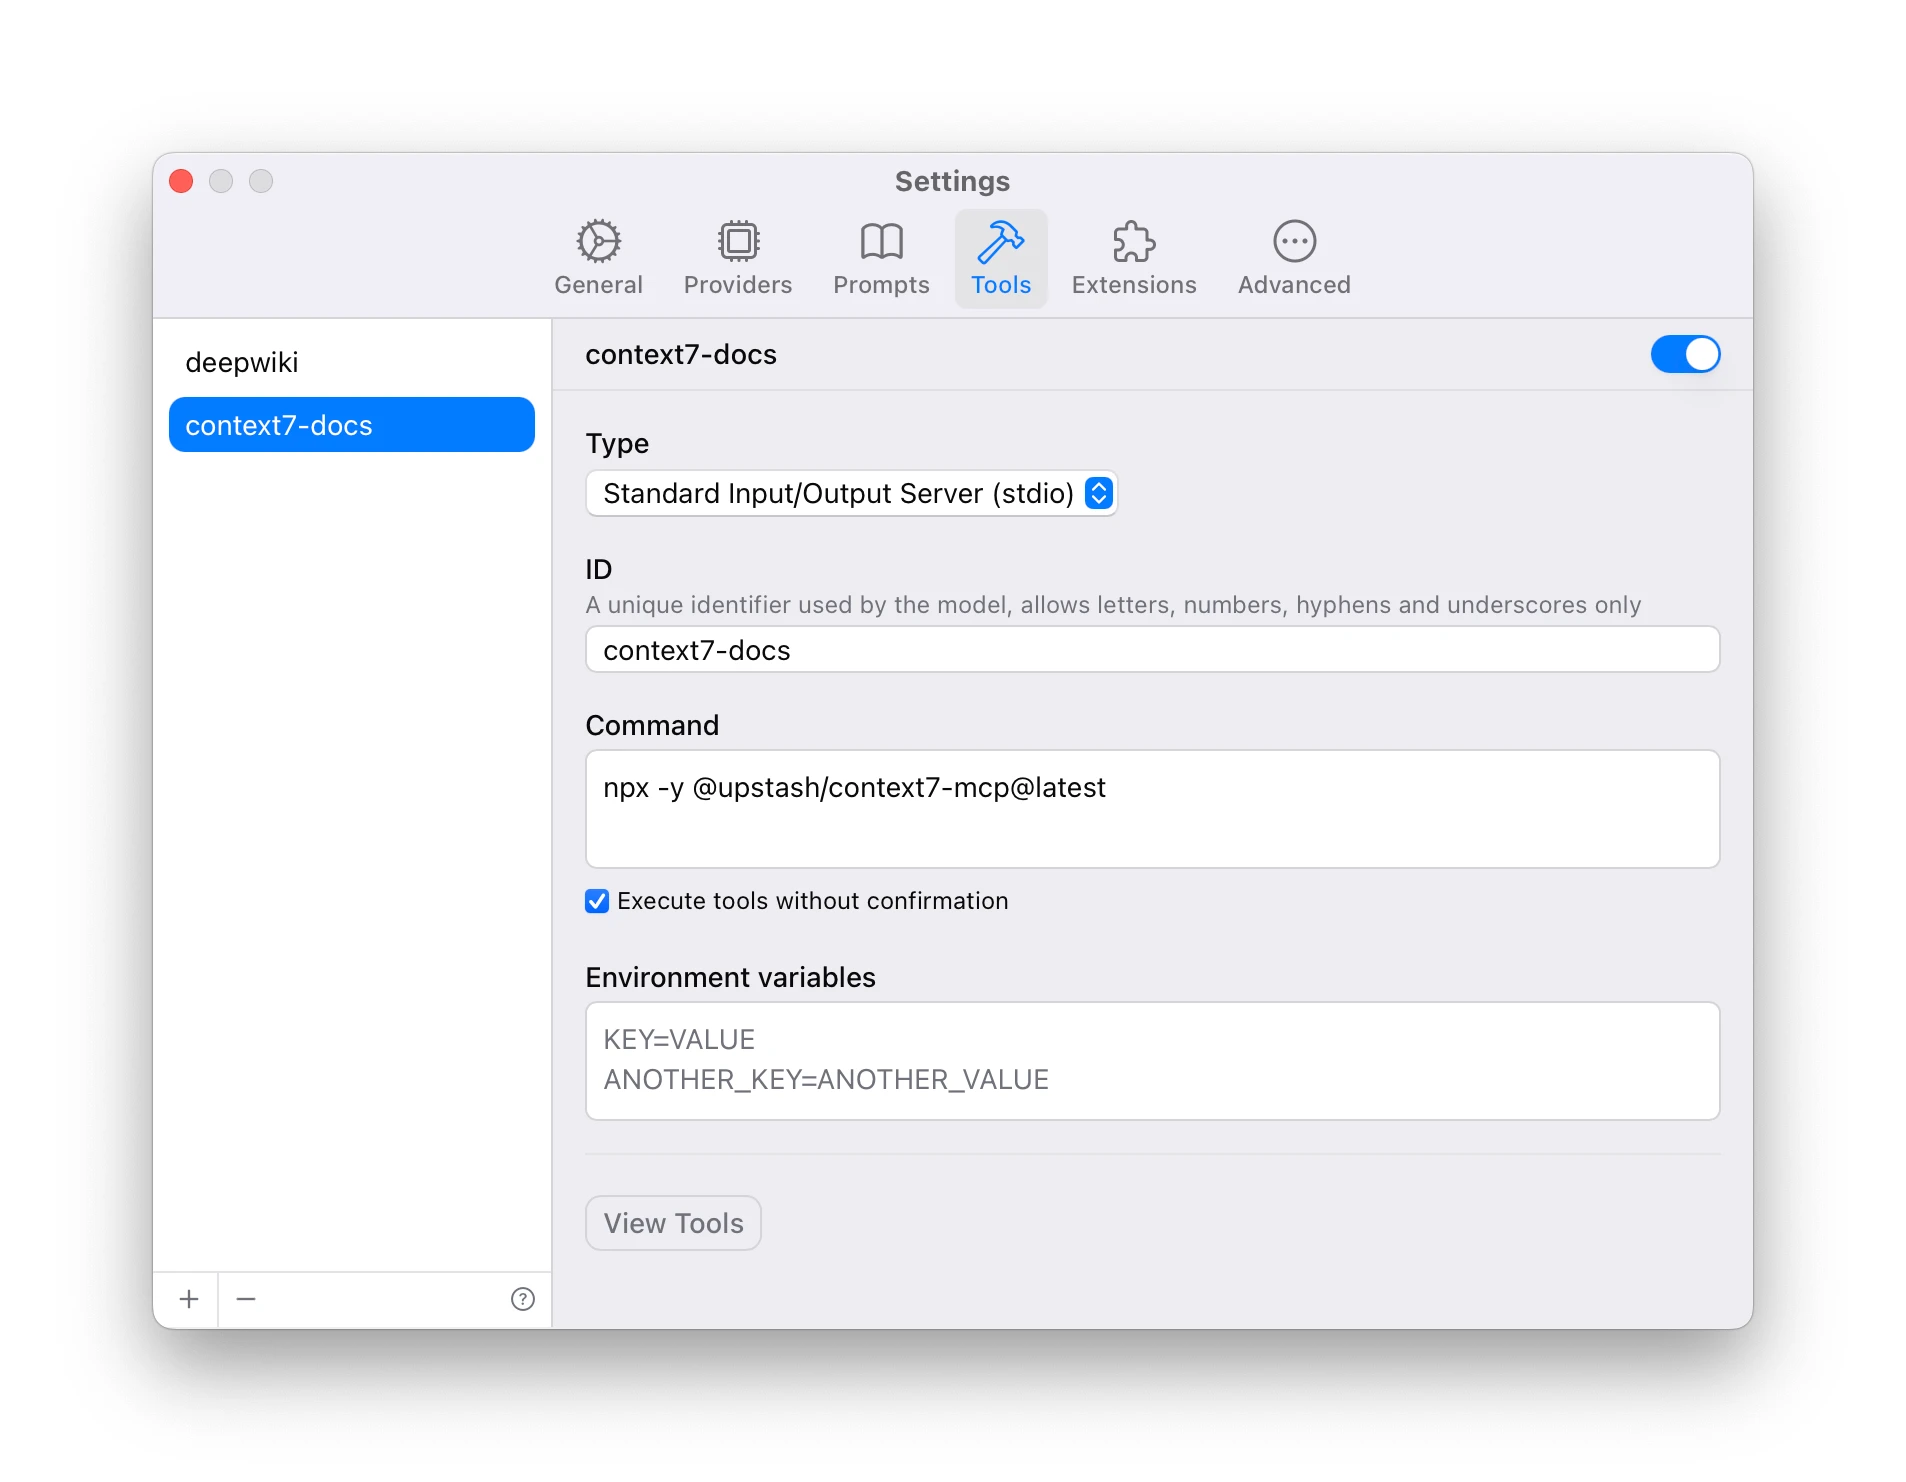Image resolution: width=1906 pixels, height=1482 pixels.
Task: Open Extensions puzzle piece icon
Action: click(1133, 241)
